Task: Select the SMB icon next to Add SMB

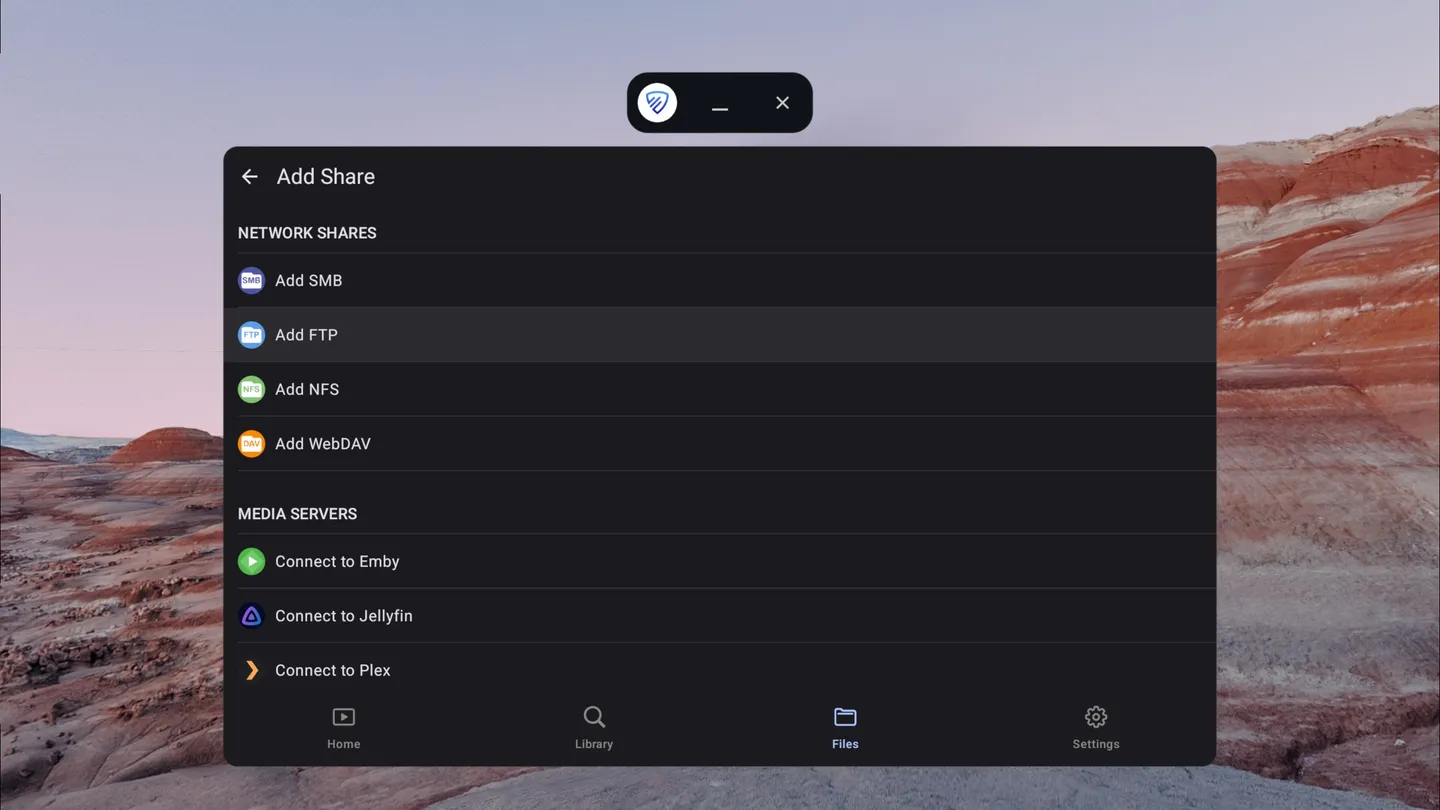Action: click(x=251, y=280)
